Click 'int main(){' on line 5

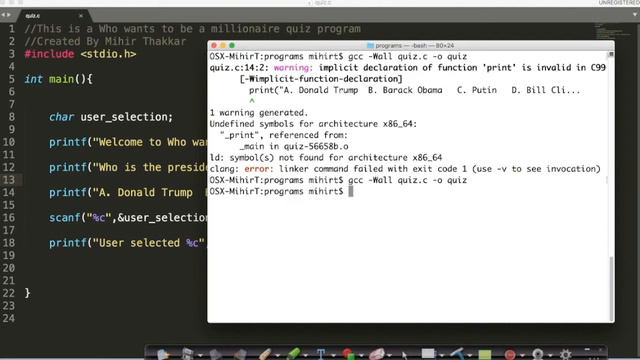pos(58,79)
